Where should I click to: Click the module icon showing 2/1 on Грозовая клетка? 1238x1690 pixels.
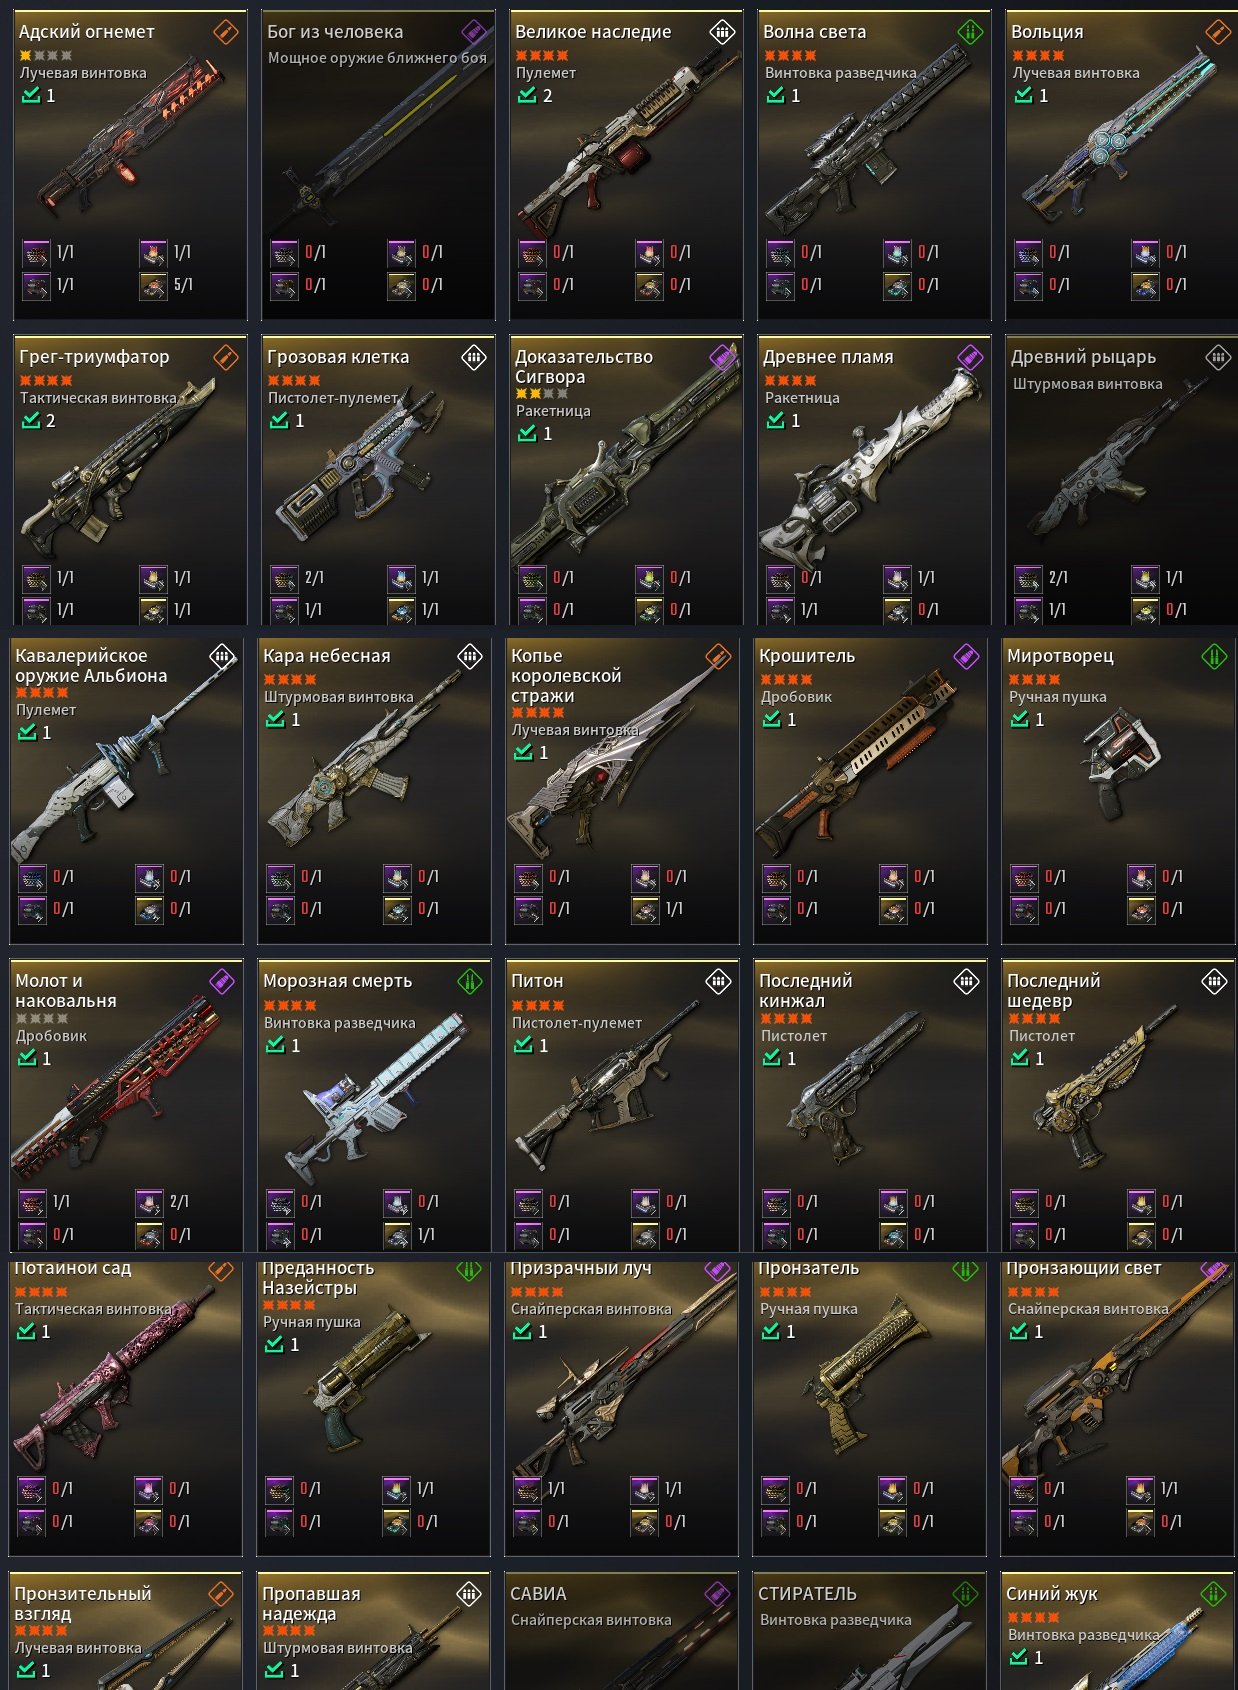point(284,578)
